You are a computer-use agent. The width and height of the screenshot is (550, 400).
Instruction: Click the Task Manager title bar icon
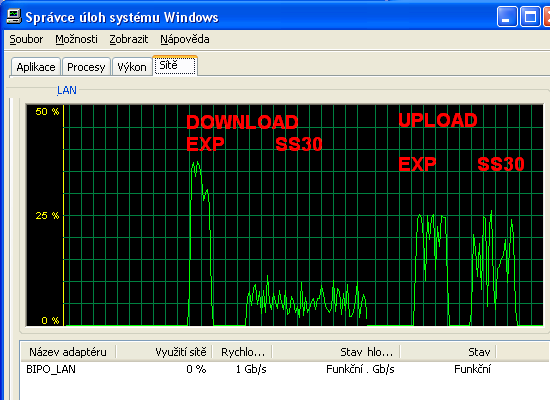(14, 16)
